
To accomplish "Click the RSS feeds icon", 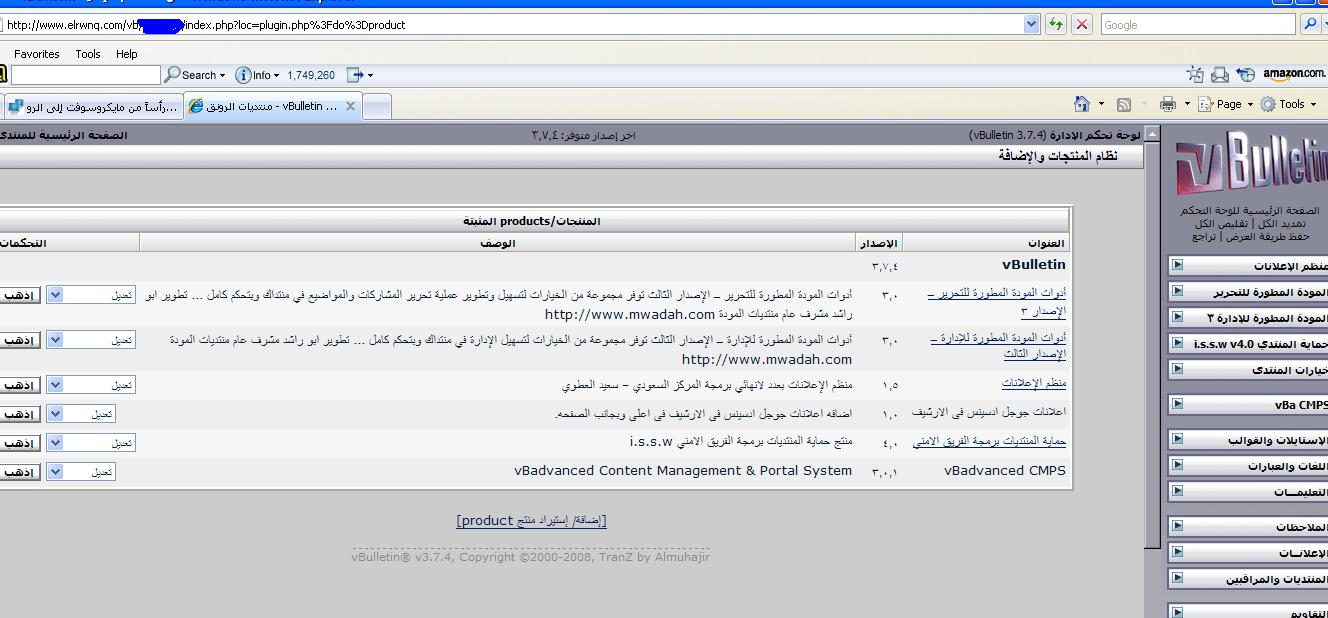I will coord(1124,104).
